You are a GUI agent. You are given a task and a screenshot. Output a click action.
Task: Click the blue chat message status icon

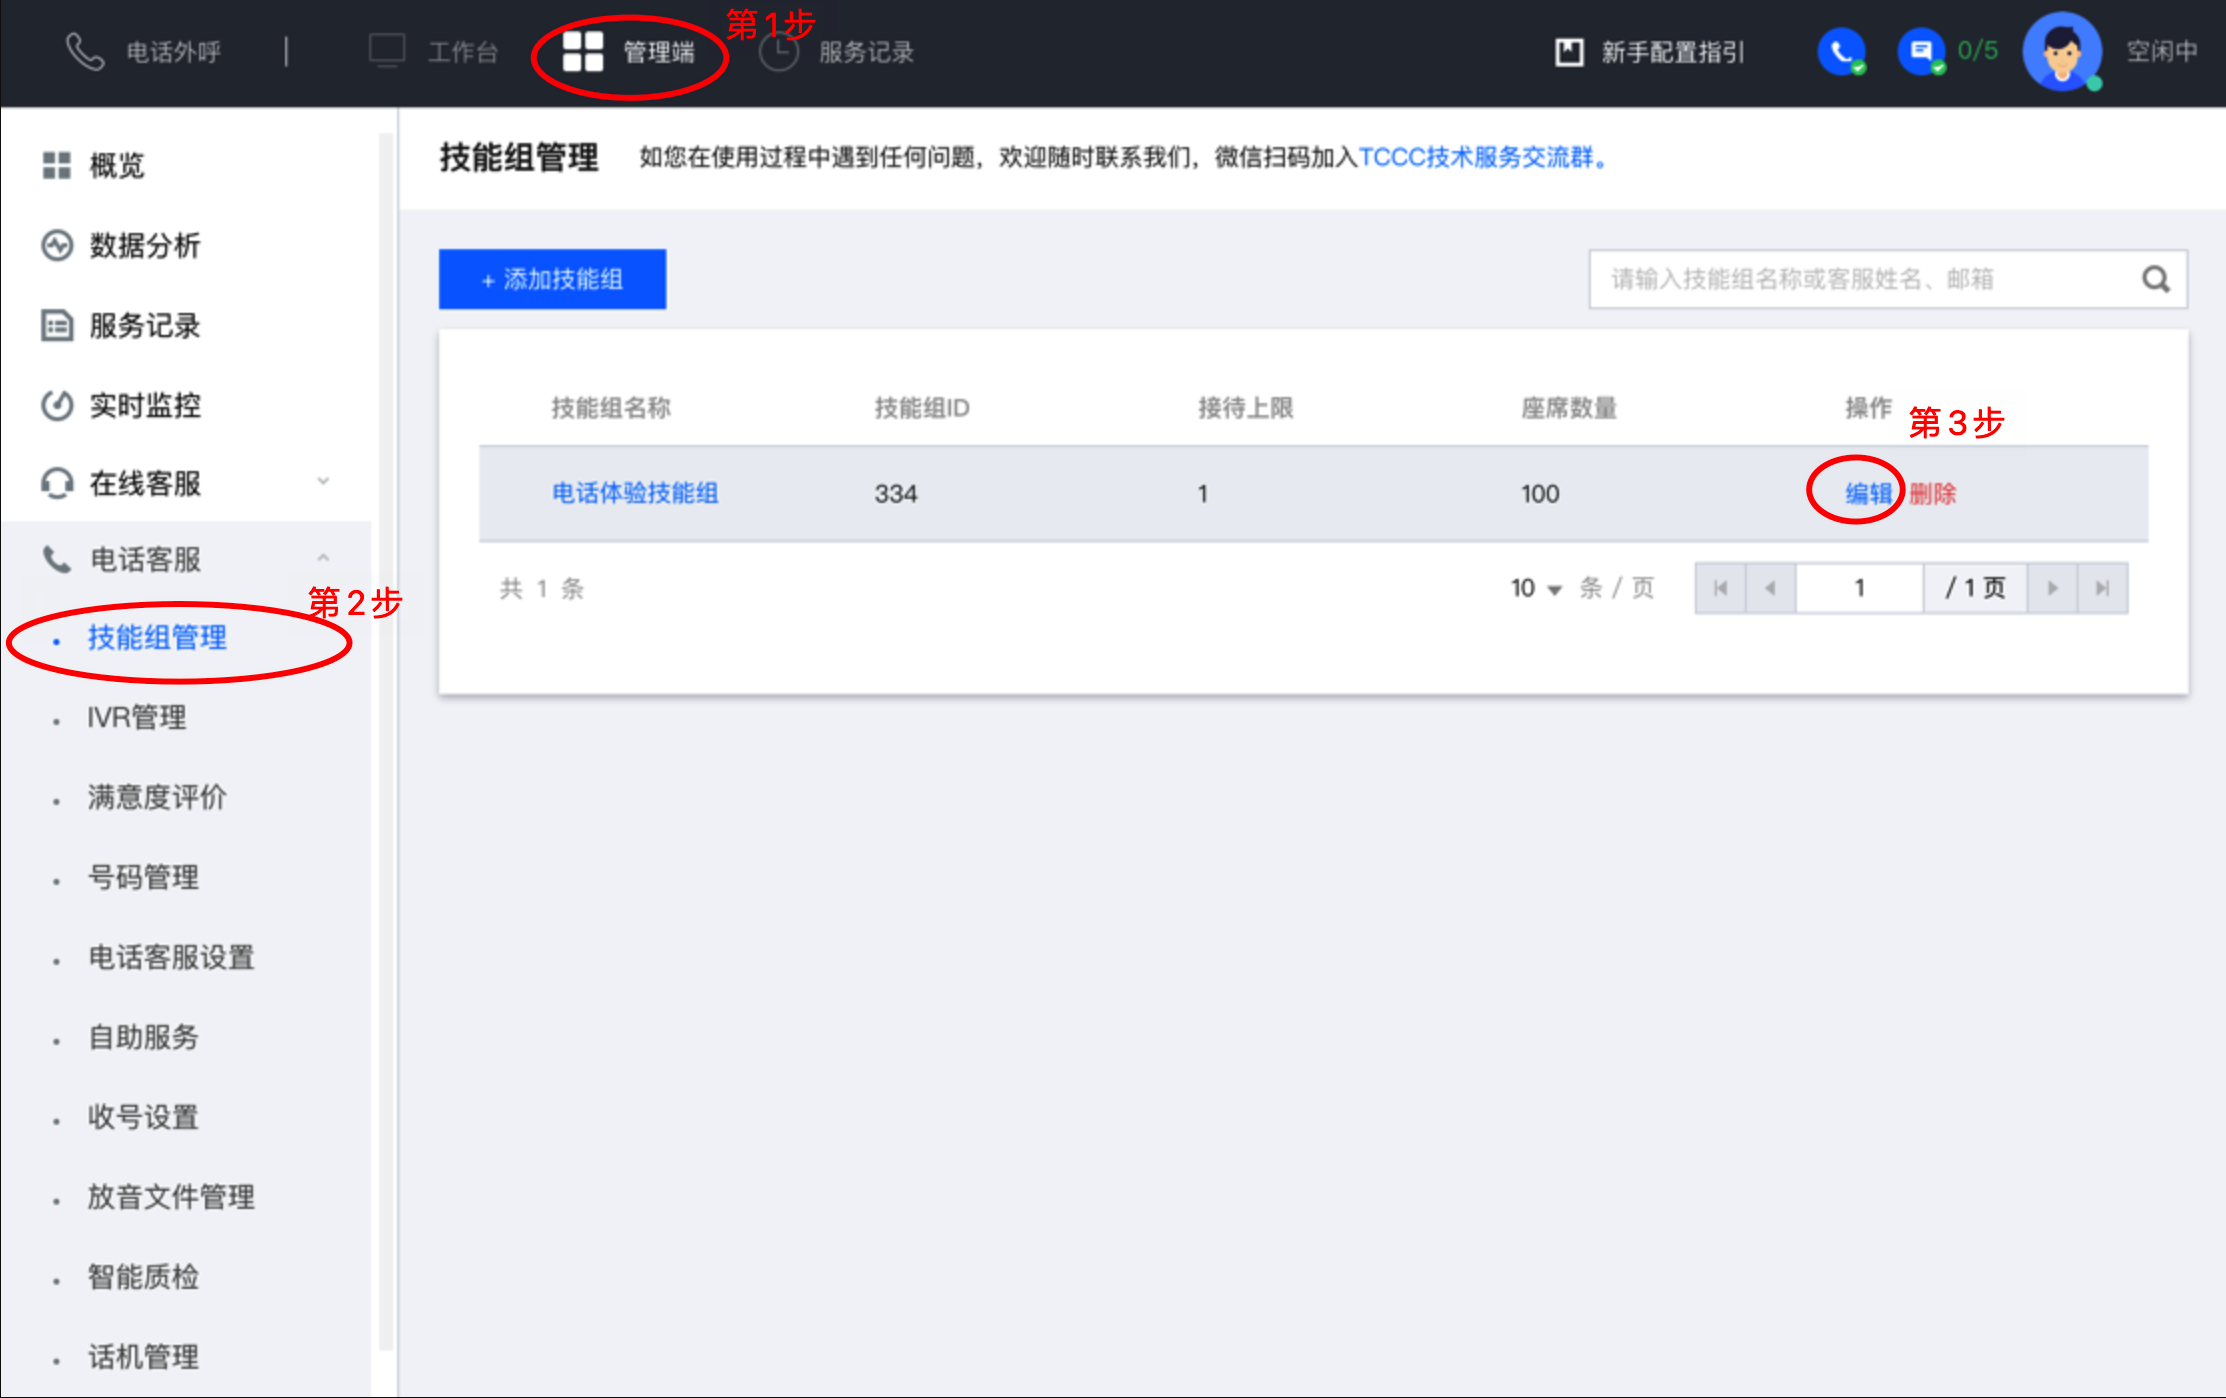pos(1921,52)
